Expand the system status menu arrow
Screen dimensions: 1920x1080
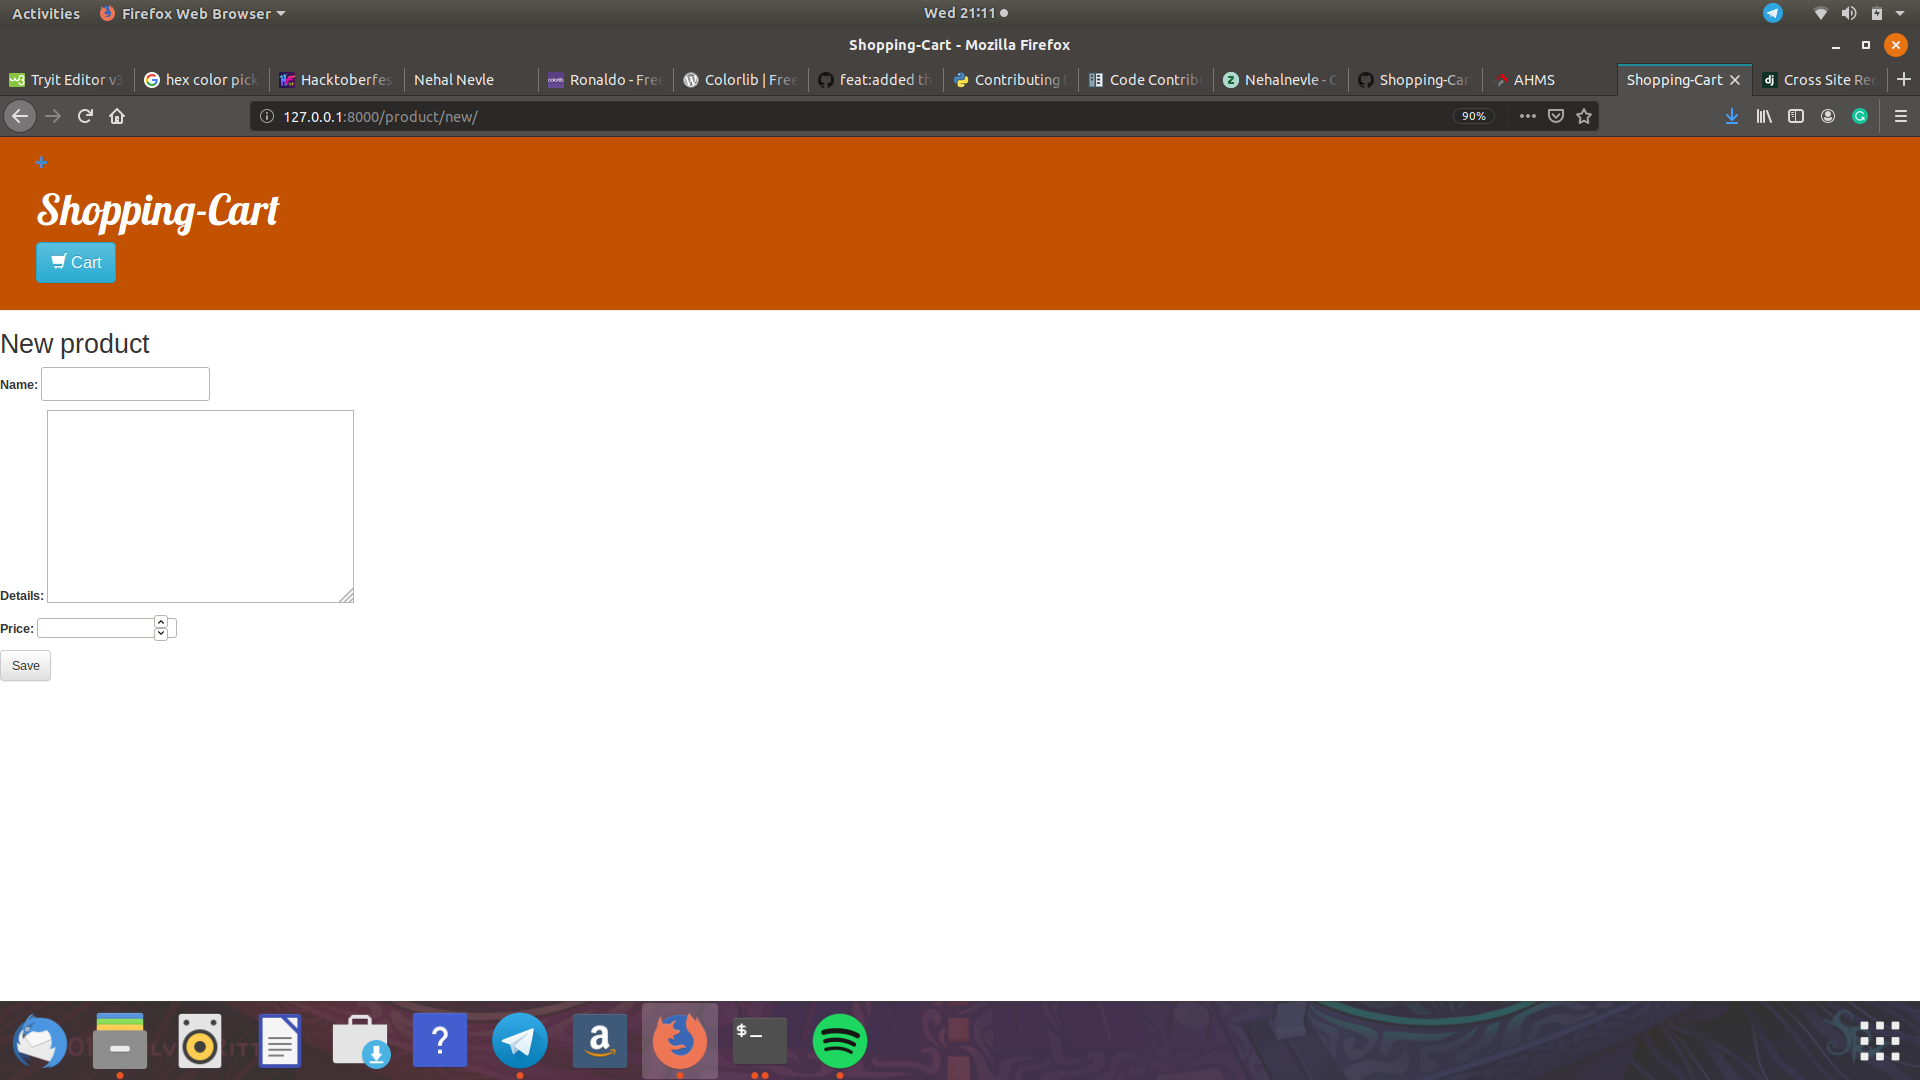pos(1900,13)
